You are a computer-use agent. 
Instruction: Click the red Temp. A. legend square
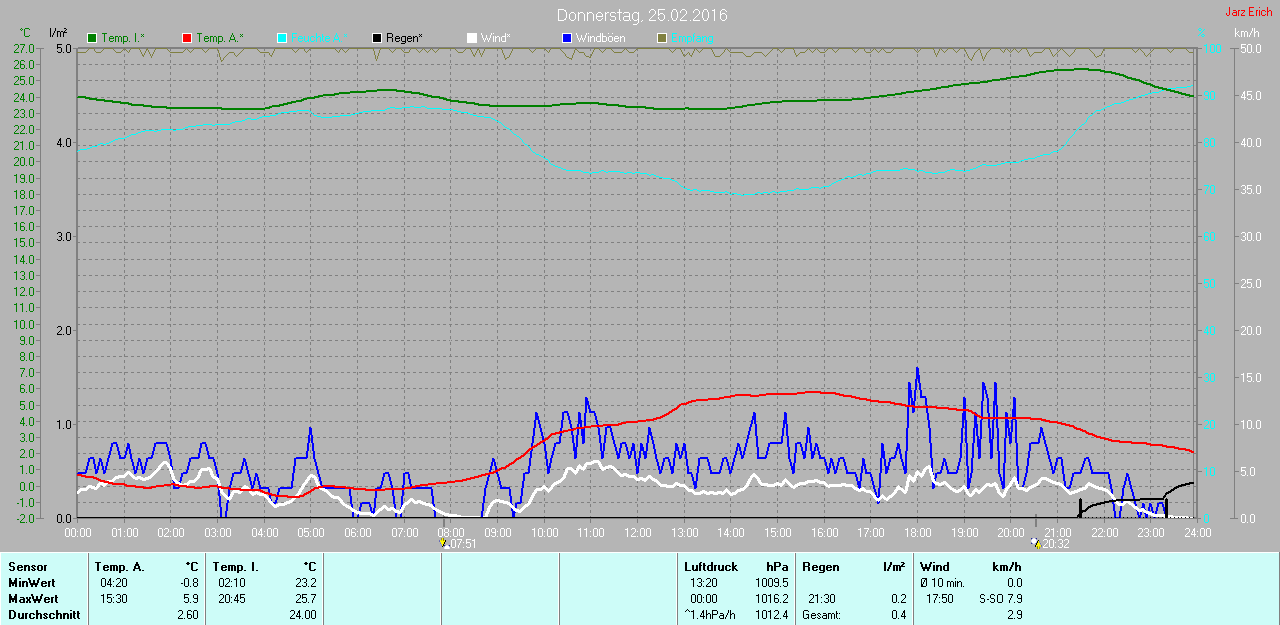[x=187, y=38]
